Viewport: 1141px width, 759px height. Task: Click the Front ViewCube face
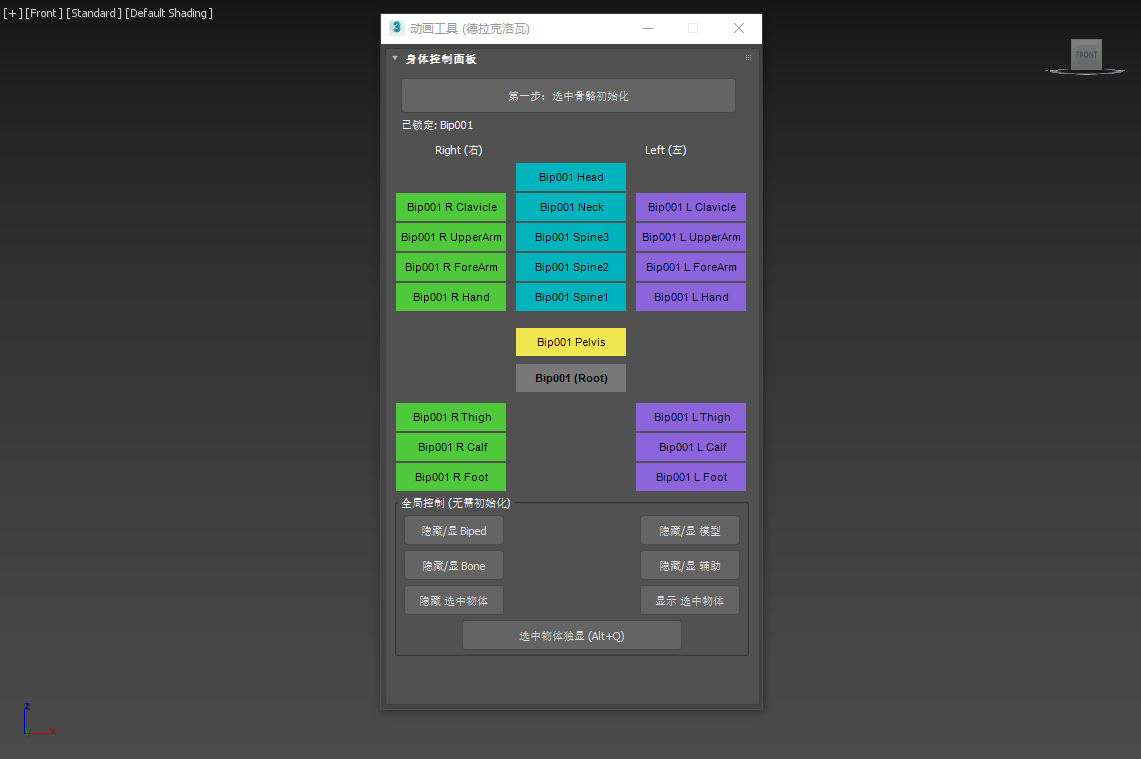coord(1086,54)
